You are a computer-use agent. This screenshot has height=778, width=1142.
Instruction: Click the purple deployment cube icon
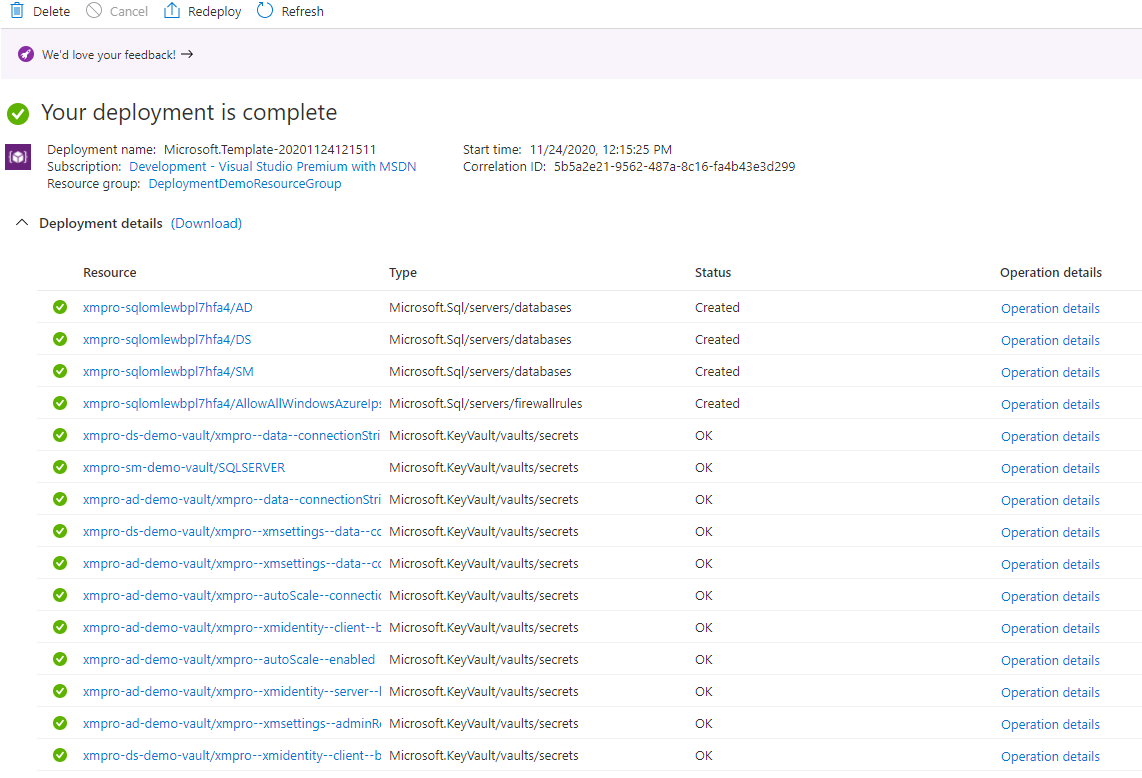18,157
